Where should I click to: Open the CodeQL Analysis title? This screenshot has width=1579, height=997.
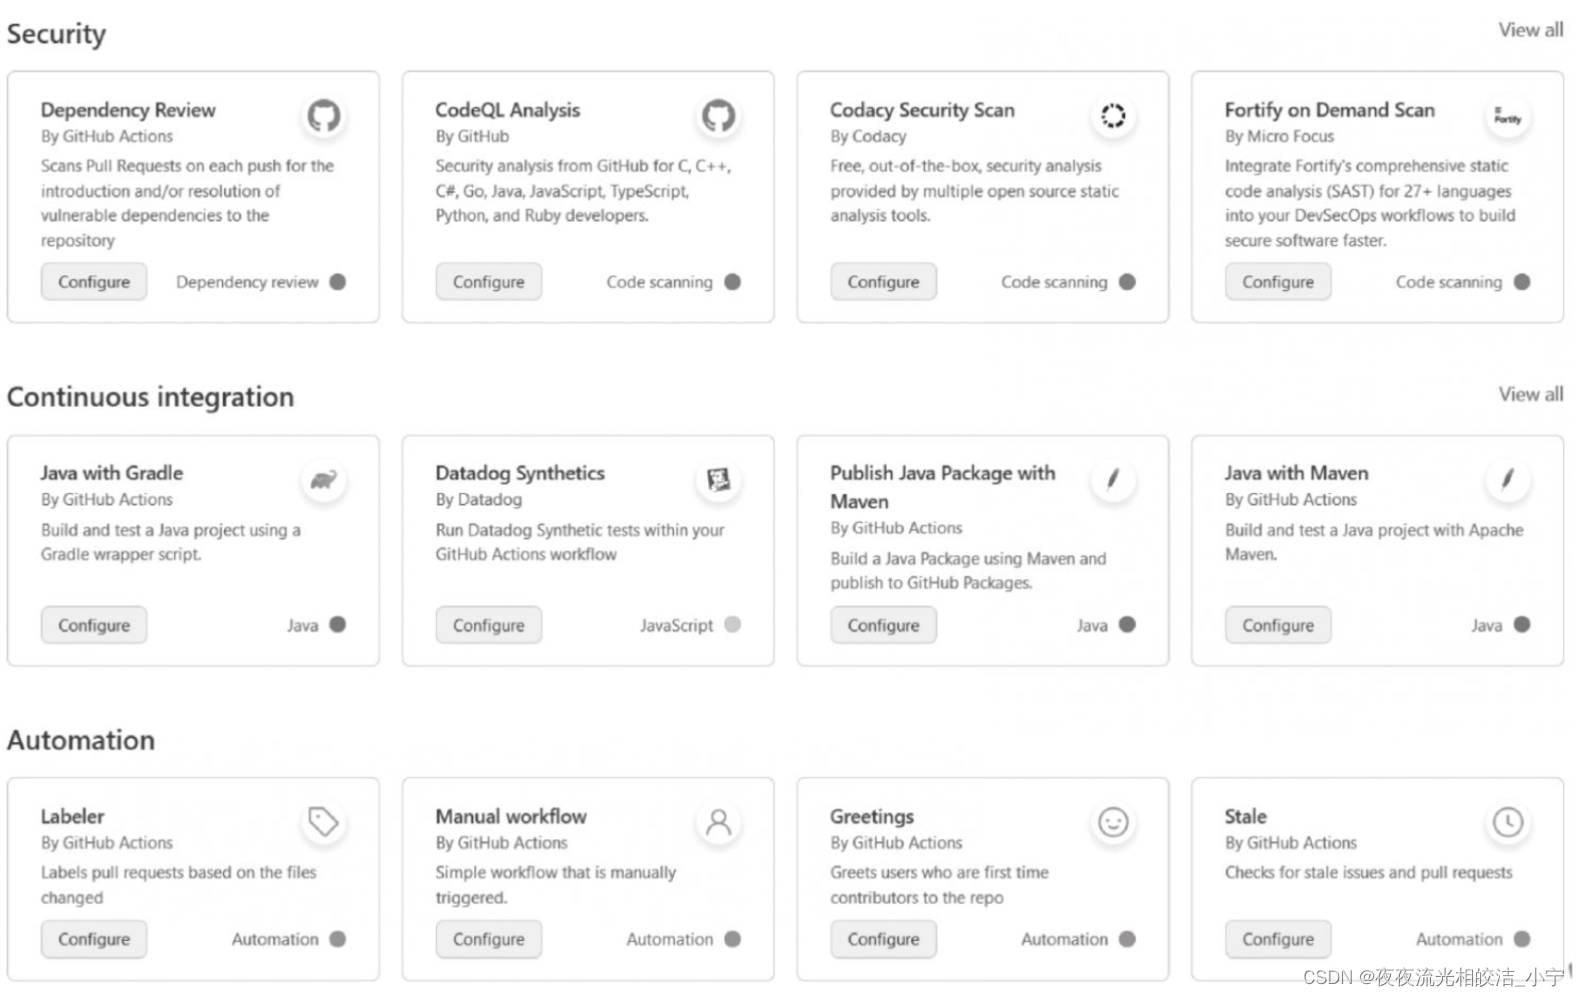coord(507,110)
